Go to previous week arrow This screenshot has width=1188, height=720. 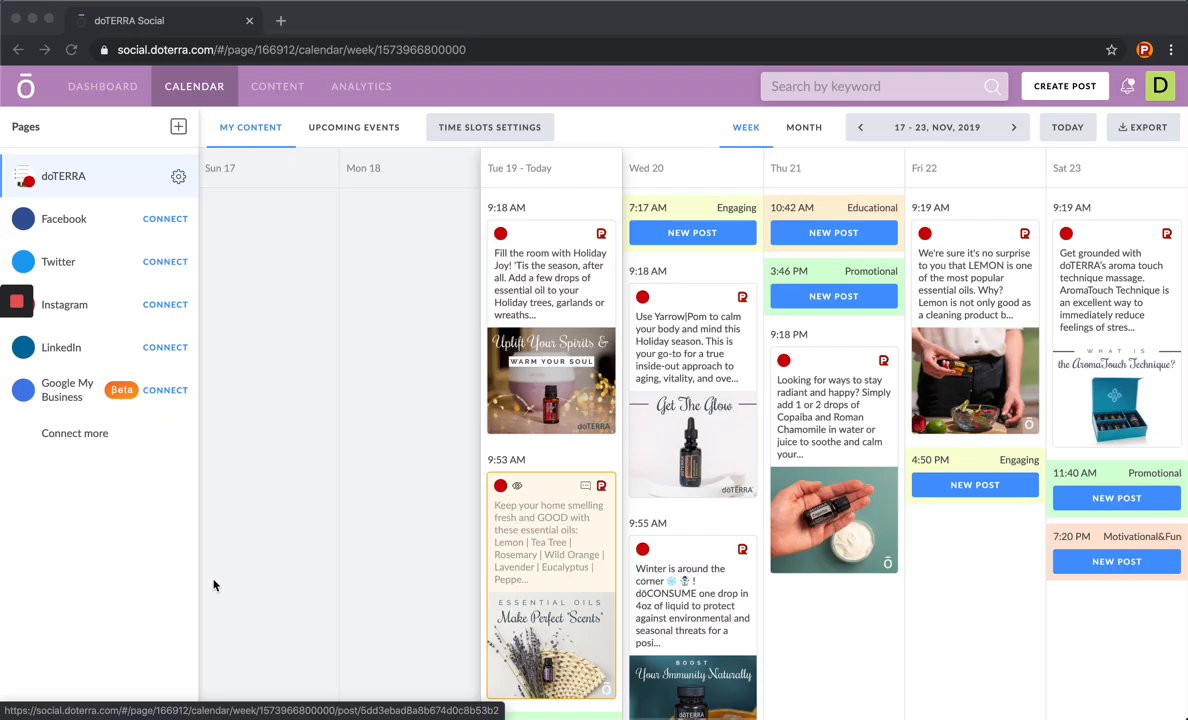coord(861,127)
